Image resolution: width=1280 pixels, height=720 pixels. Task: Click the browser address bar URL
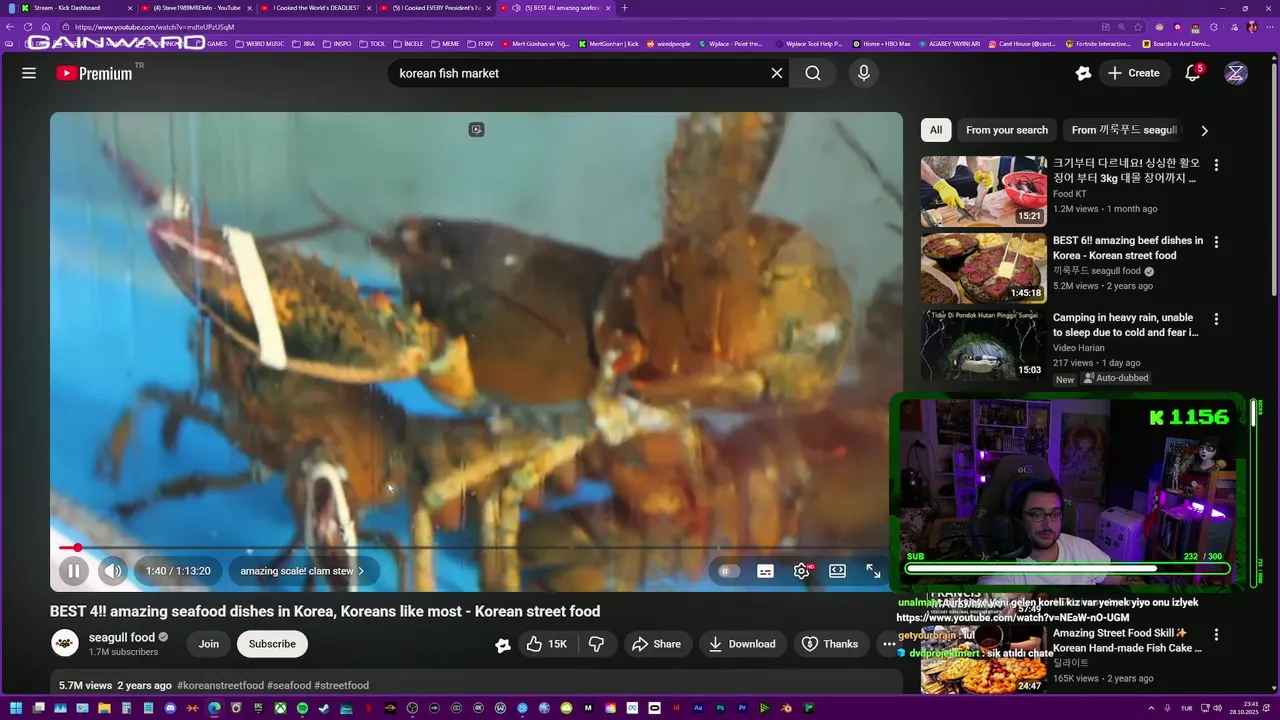[x=154, y=27]
